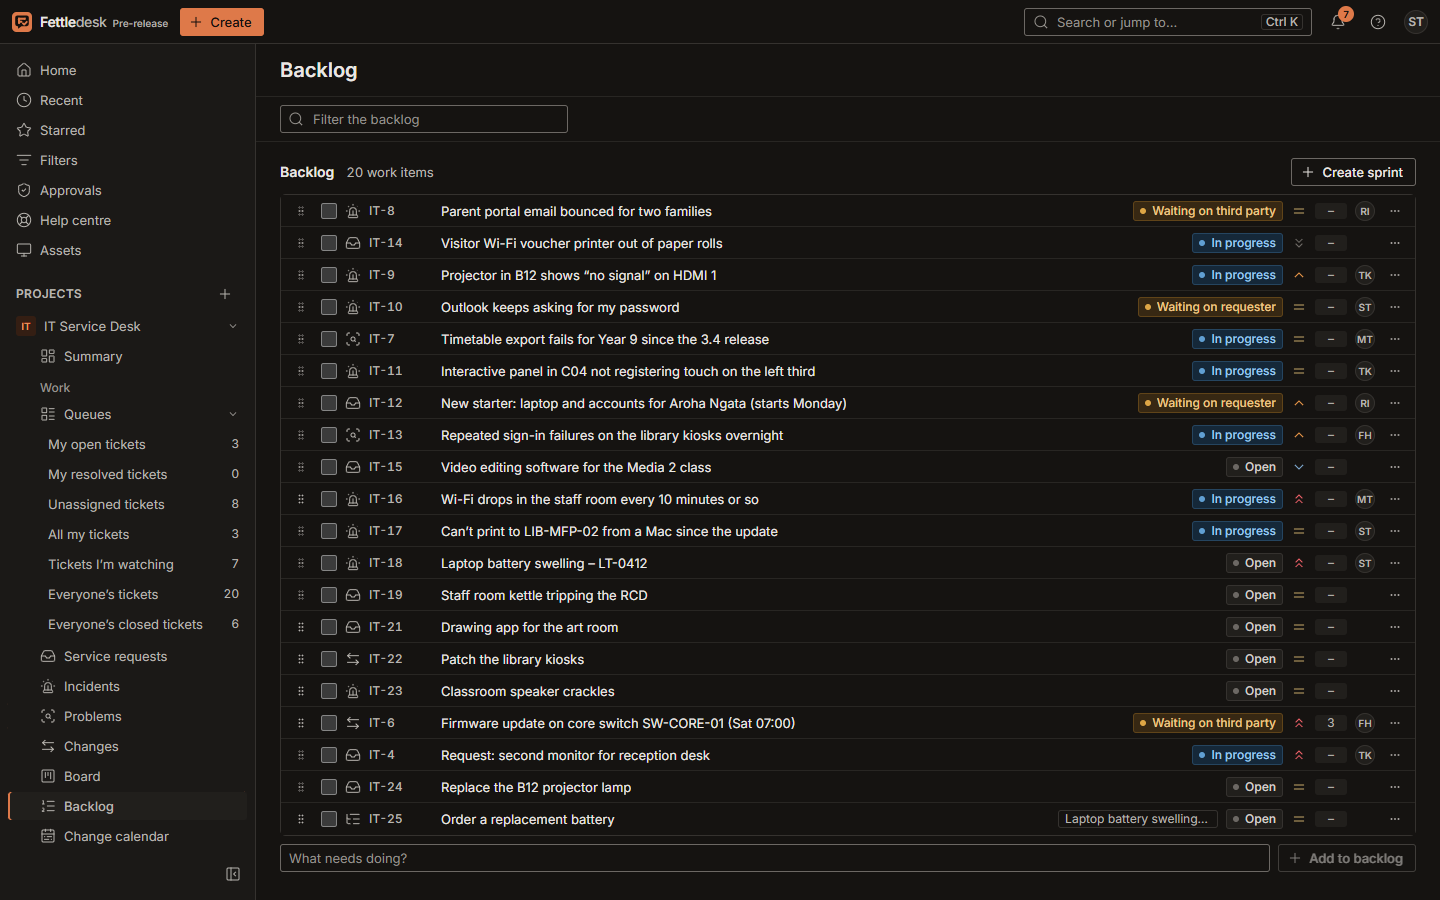This screenshot has height=900, width=1440.
Task: Click the high priority icon on IT-12
Action: point(1299,403)
